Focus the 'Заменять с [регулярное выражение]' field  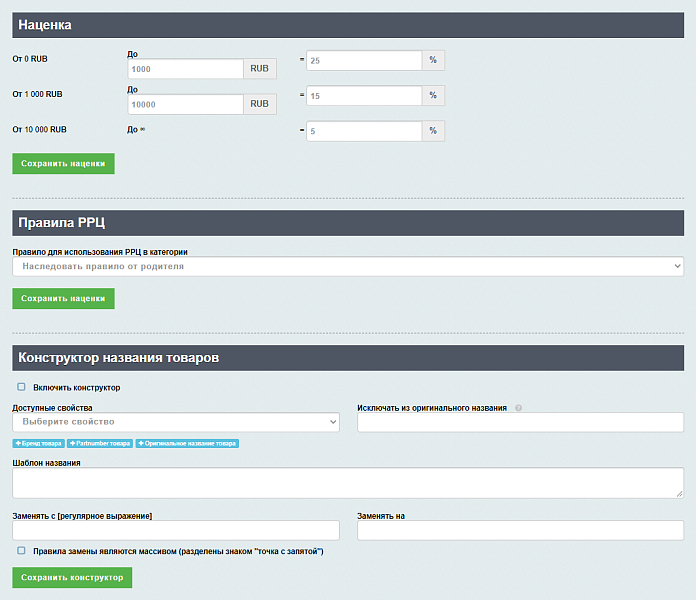tap(175, 530)
